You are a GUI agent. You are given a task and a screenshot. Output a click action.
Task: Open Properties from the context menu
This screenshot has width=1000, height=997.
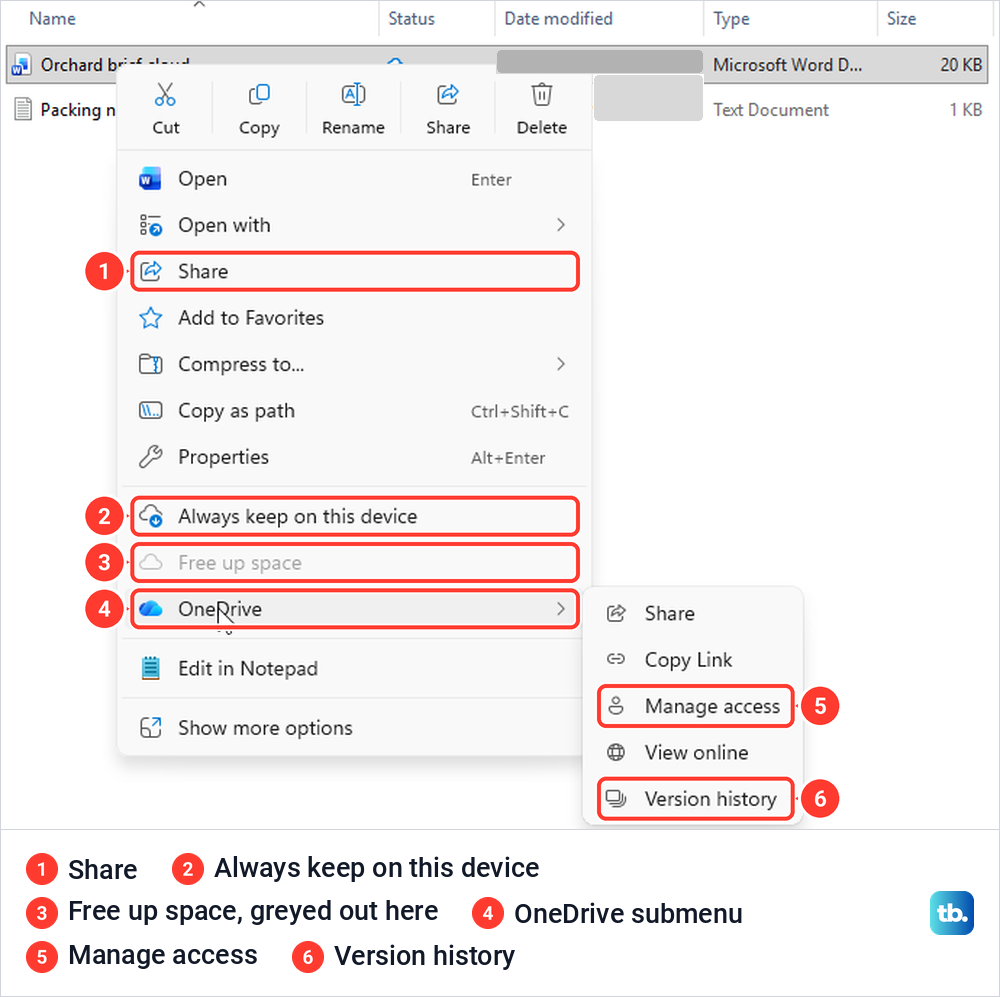click(355, 457)
